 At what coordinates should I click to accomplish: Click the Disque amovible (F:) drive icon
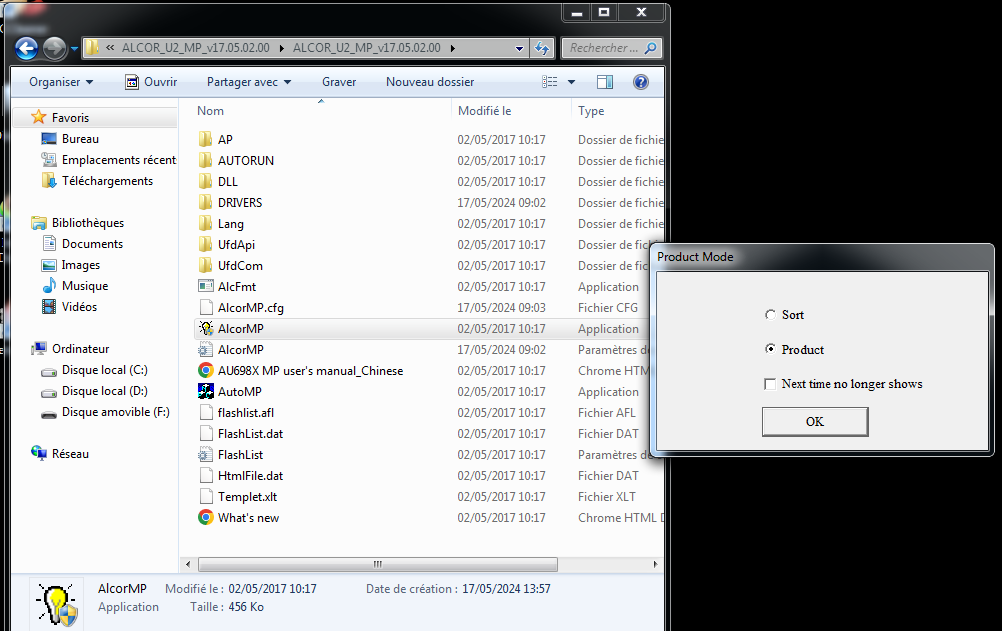(49, 413)
